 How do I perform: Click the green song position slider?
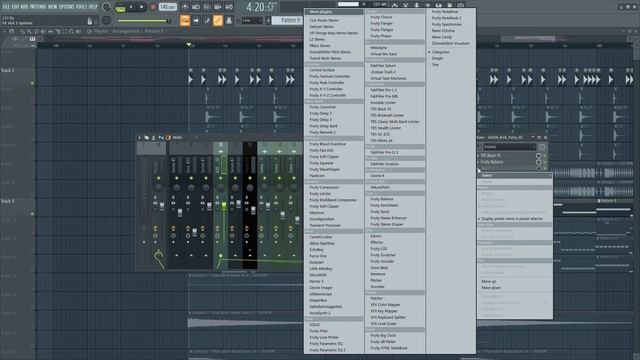tap(145, 20)
